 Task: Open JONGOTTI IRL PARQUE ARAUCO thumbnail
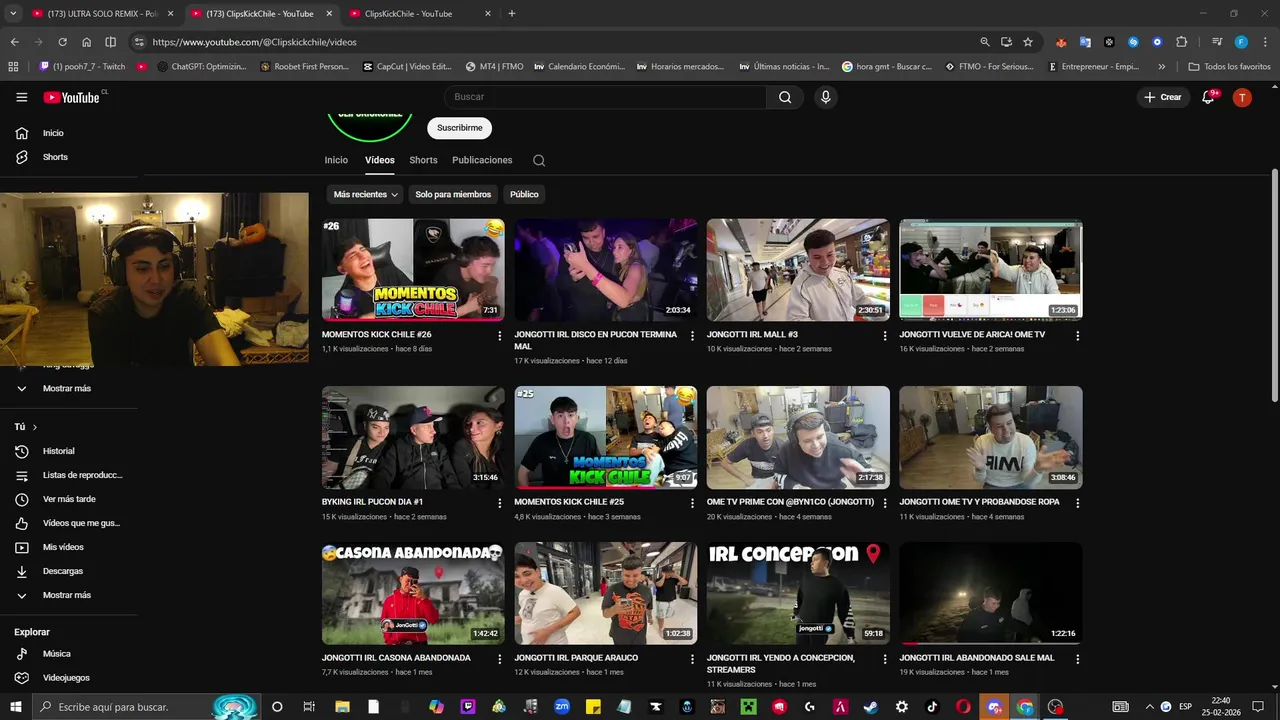click(606, 593)
